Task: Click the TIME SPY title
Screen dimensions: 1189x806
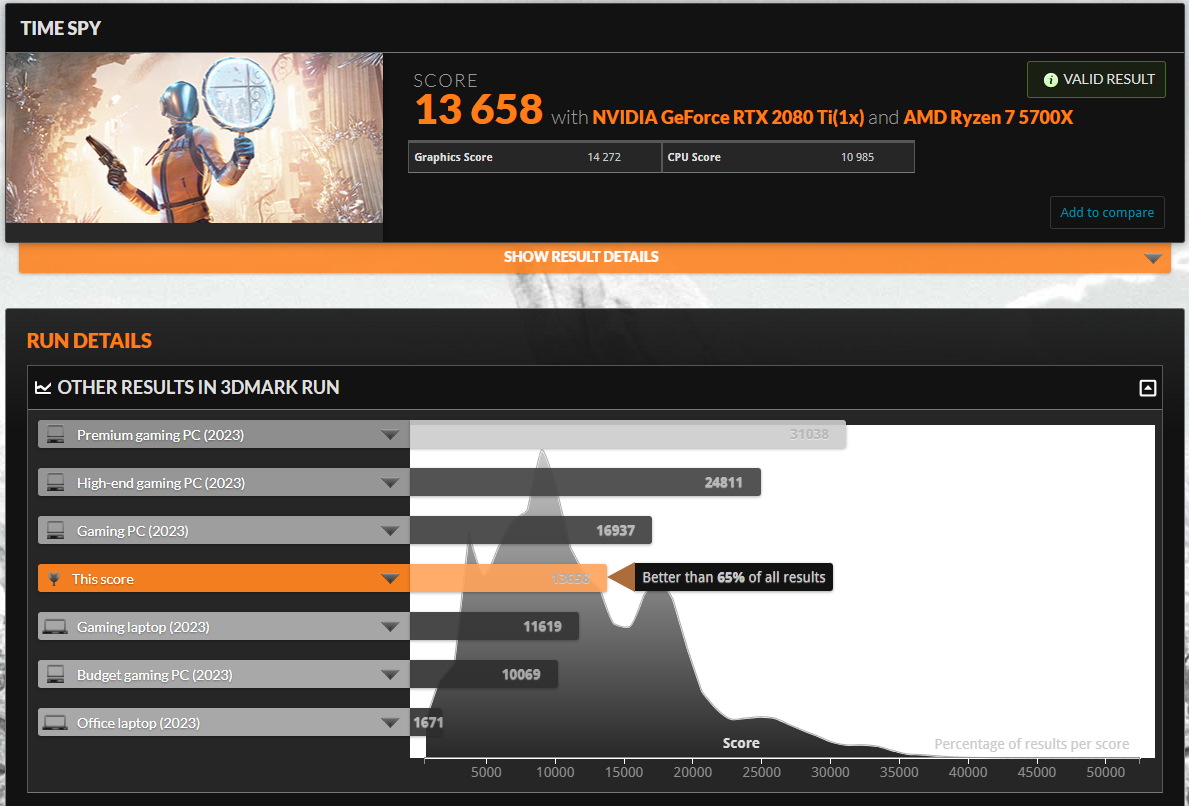Action: (x=61, y=28)
